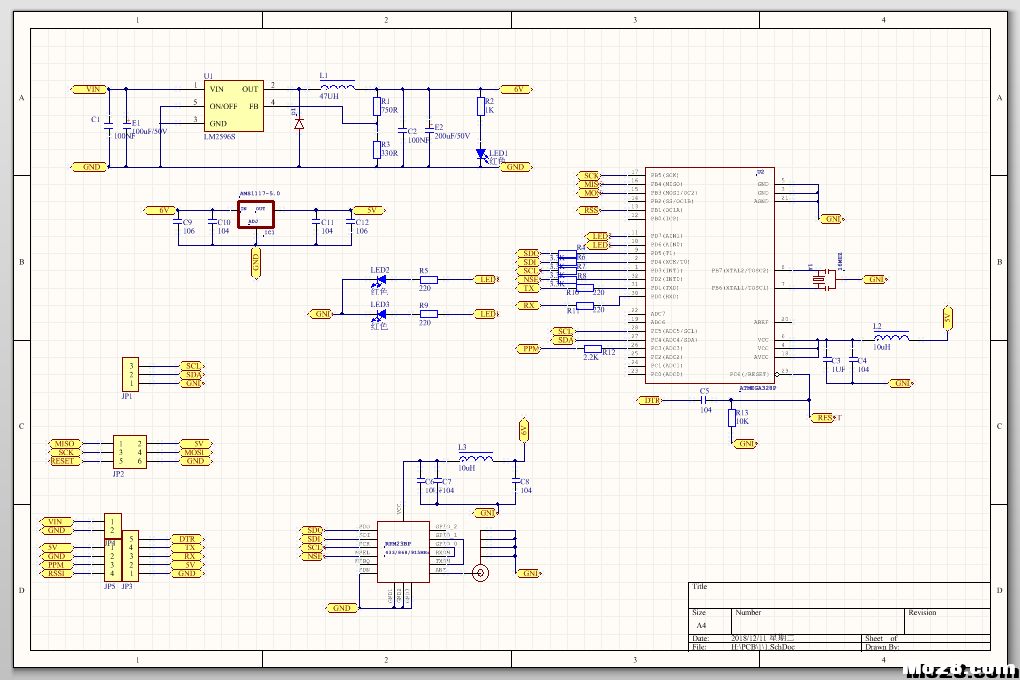Select the JP4 two-pin header
This screenshot has height=680, width=1020.
tap(113, 526)
